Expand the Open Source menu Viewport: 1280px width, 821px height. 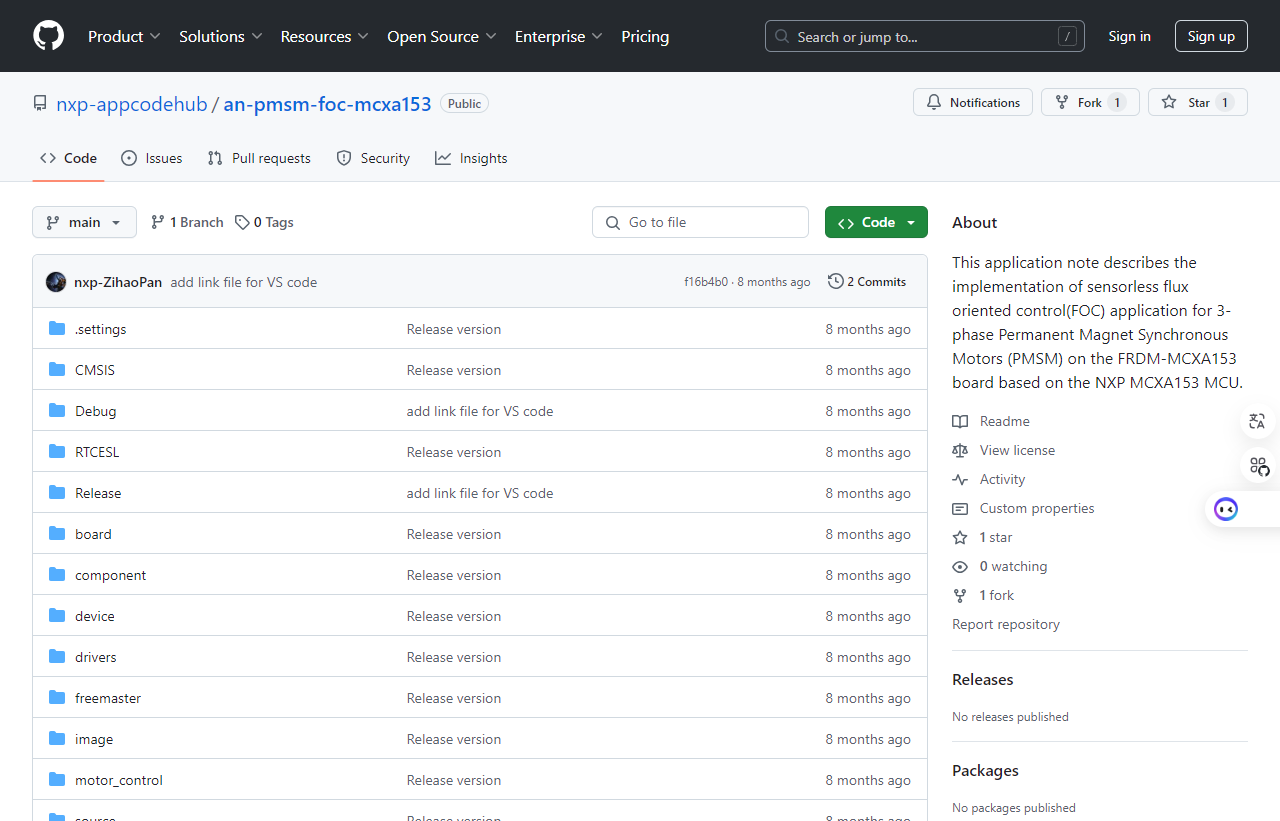coord(442,36)
